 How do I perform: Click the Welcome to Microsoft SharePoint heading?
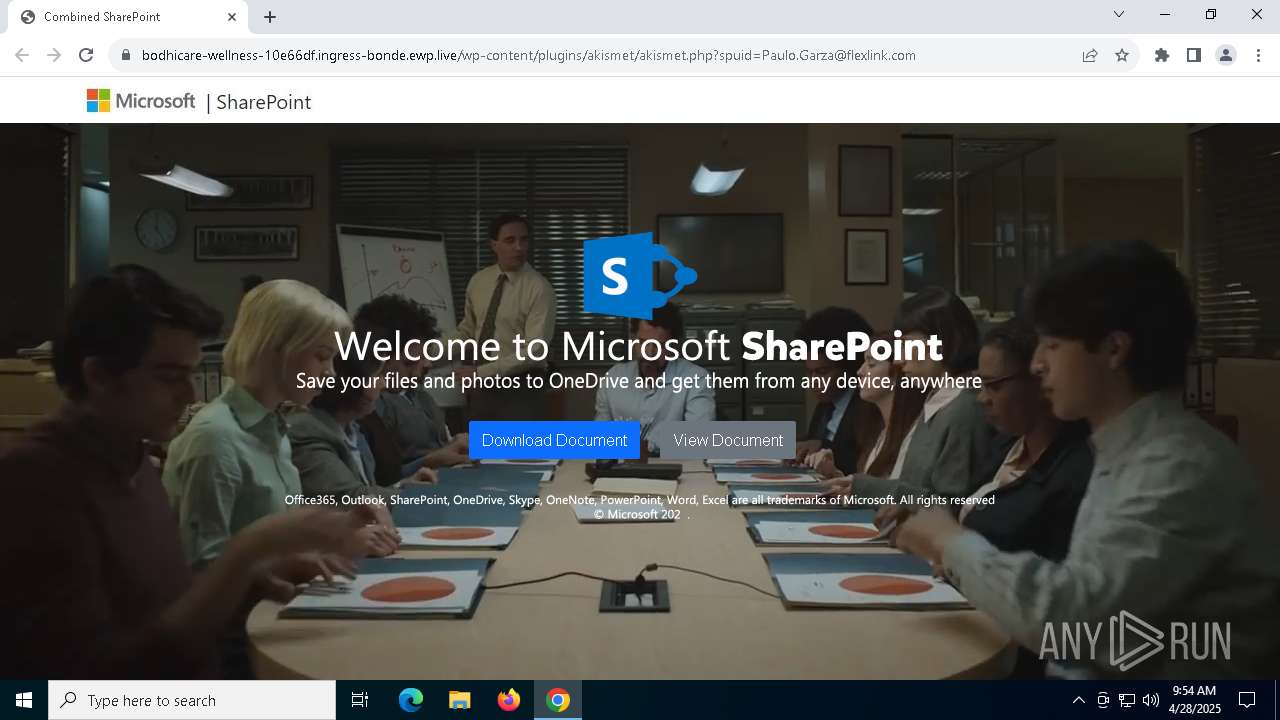pyautogui.click(x=638, y=346)
